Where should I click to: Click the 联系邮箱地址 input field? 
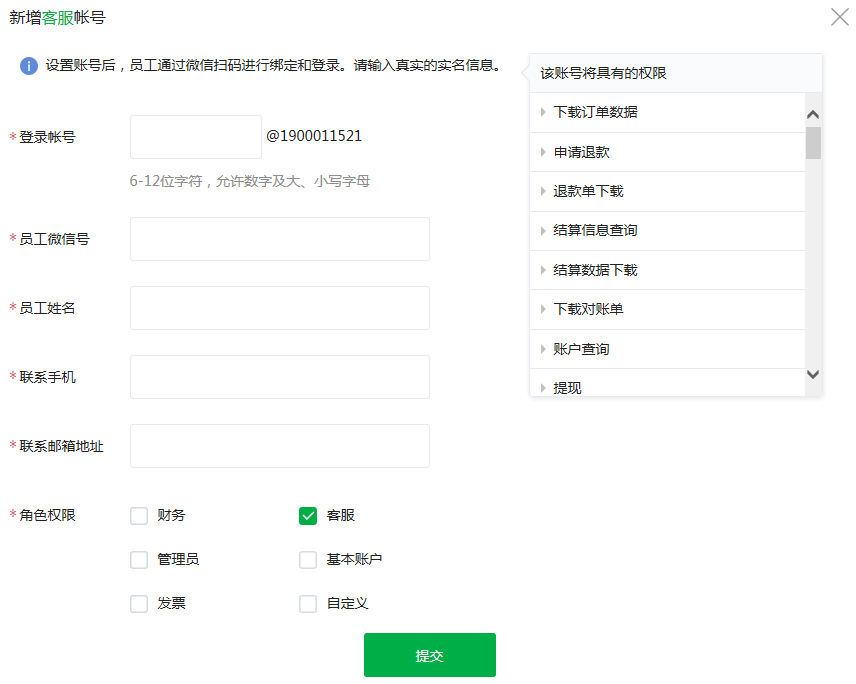(280, 446)
